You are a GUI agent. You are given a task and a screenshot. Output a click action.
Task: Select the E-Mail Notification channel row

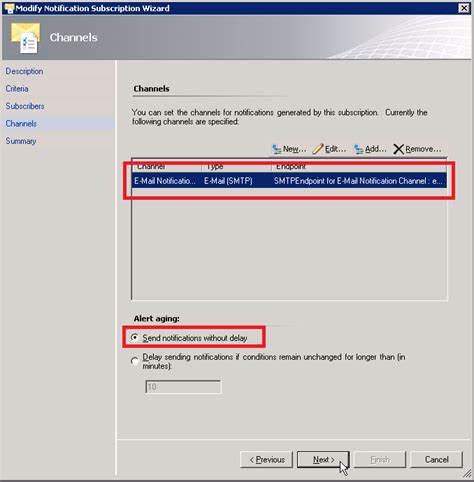(289, 181)
